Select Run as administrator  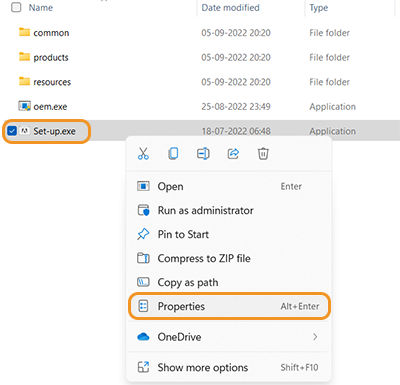pos(229,210)
